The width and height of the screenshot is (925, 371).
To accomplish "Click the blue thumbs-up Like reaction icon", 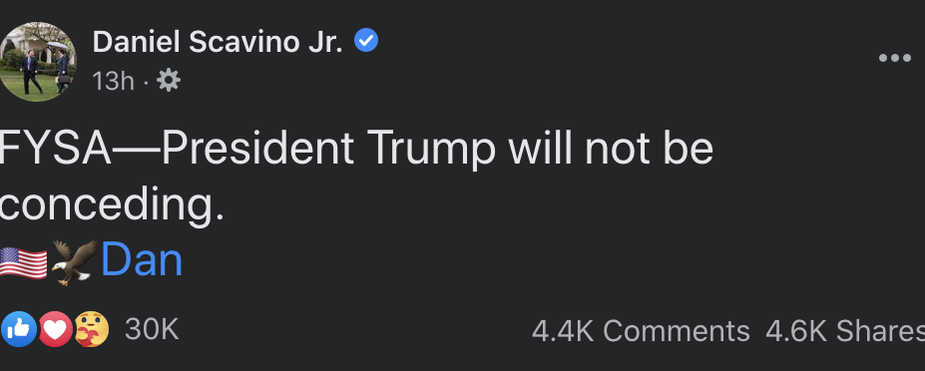I will (19, 329).
